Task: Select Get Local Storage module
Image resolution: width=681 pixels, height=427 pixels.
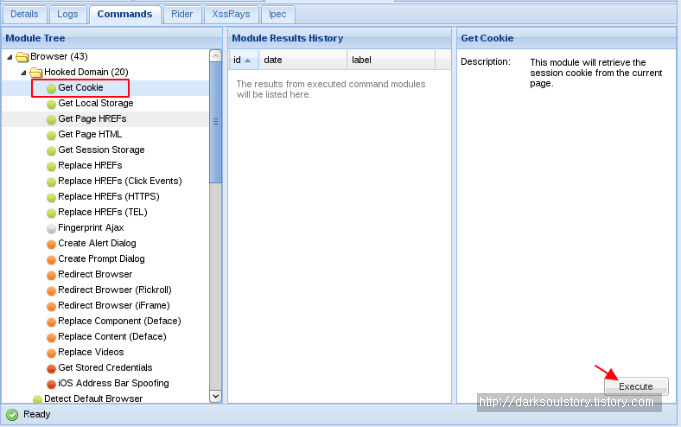Action: point(96,103)
